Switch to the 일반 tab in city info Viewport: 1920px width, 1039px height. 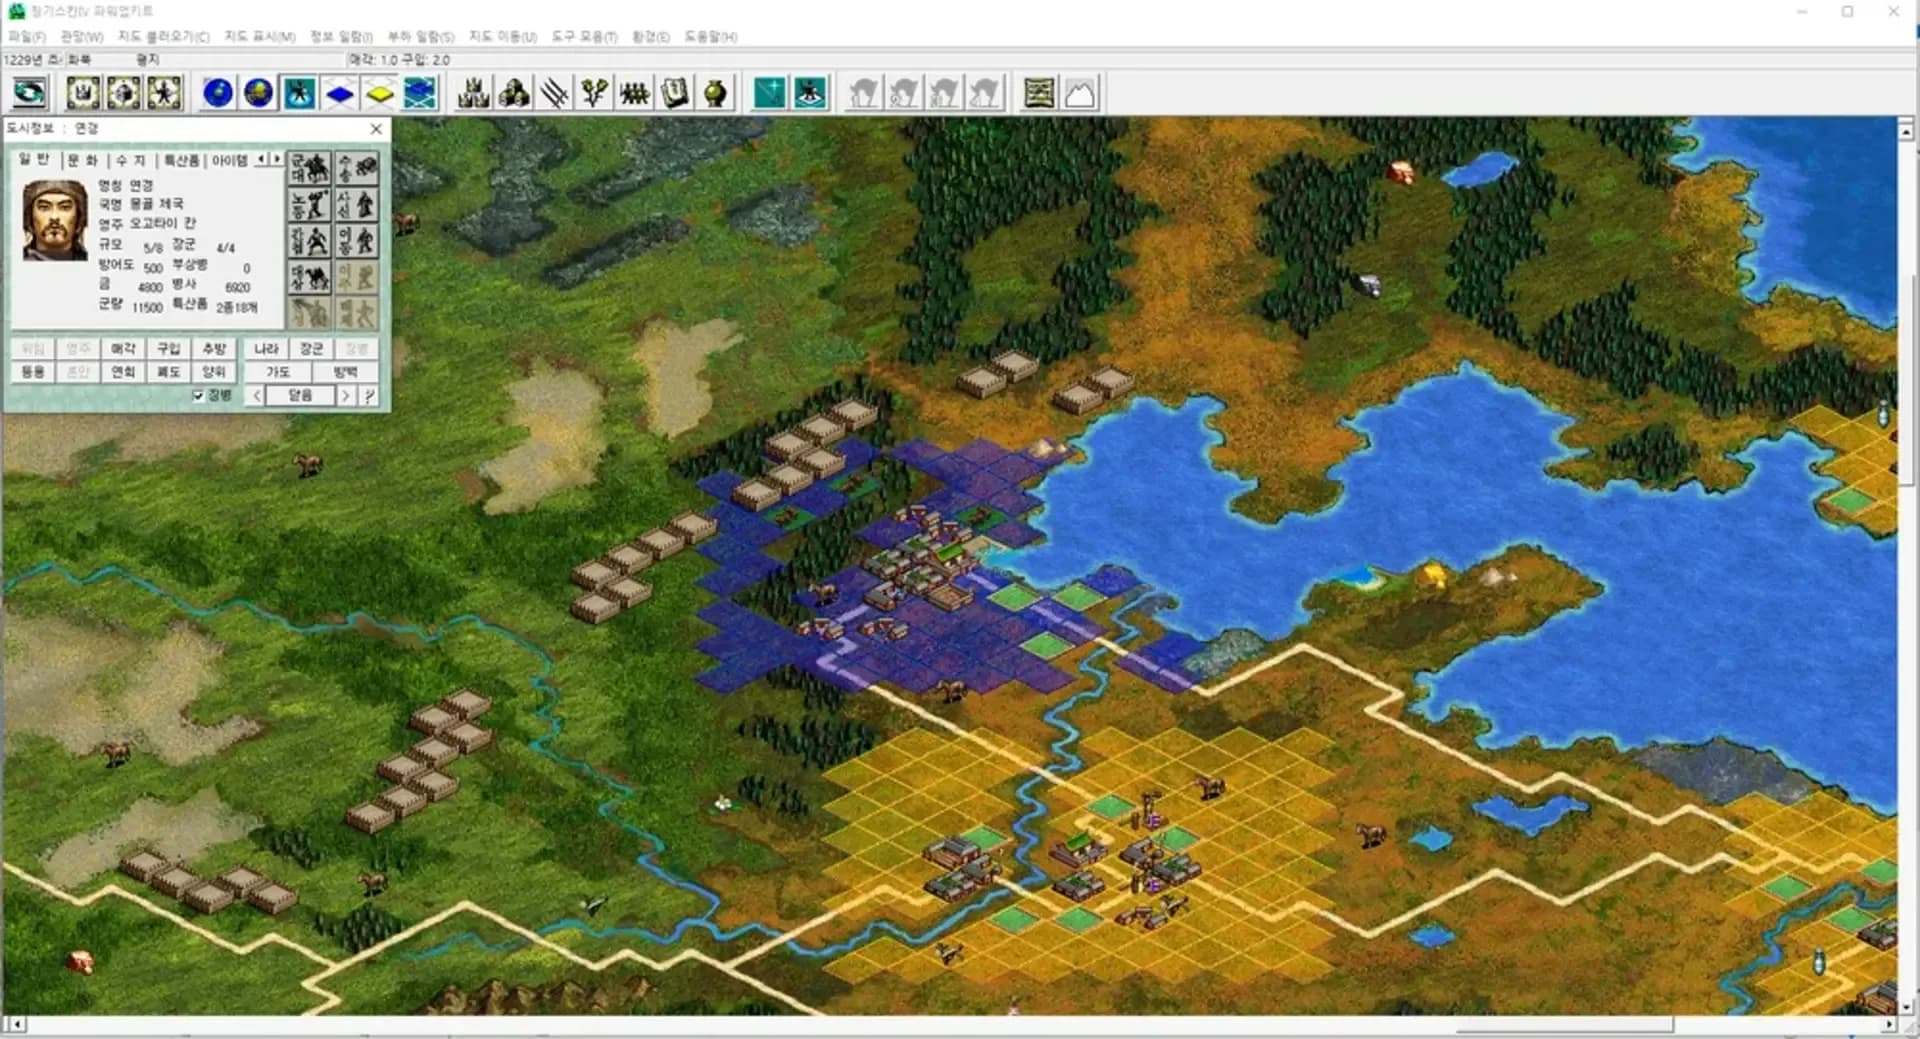click(34, 160)
